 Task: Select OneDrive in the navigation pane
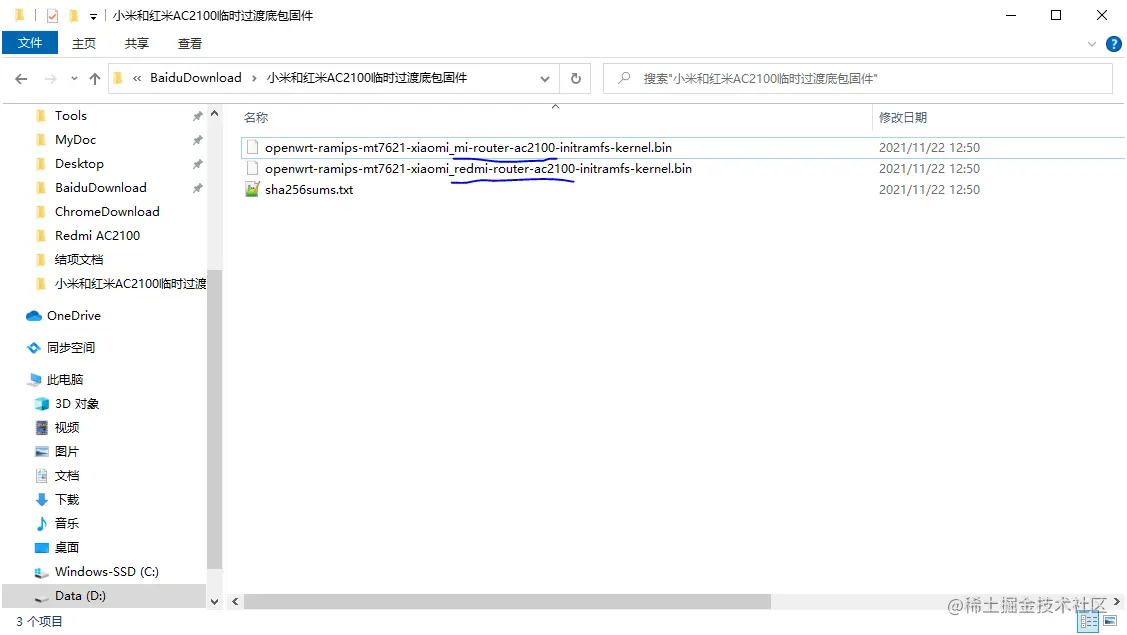pyautogui.click(x=73, y=315)
